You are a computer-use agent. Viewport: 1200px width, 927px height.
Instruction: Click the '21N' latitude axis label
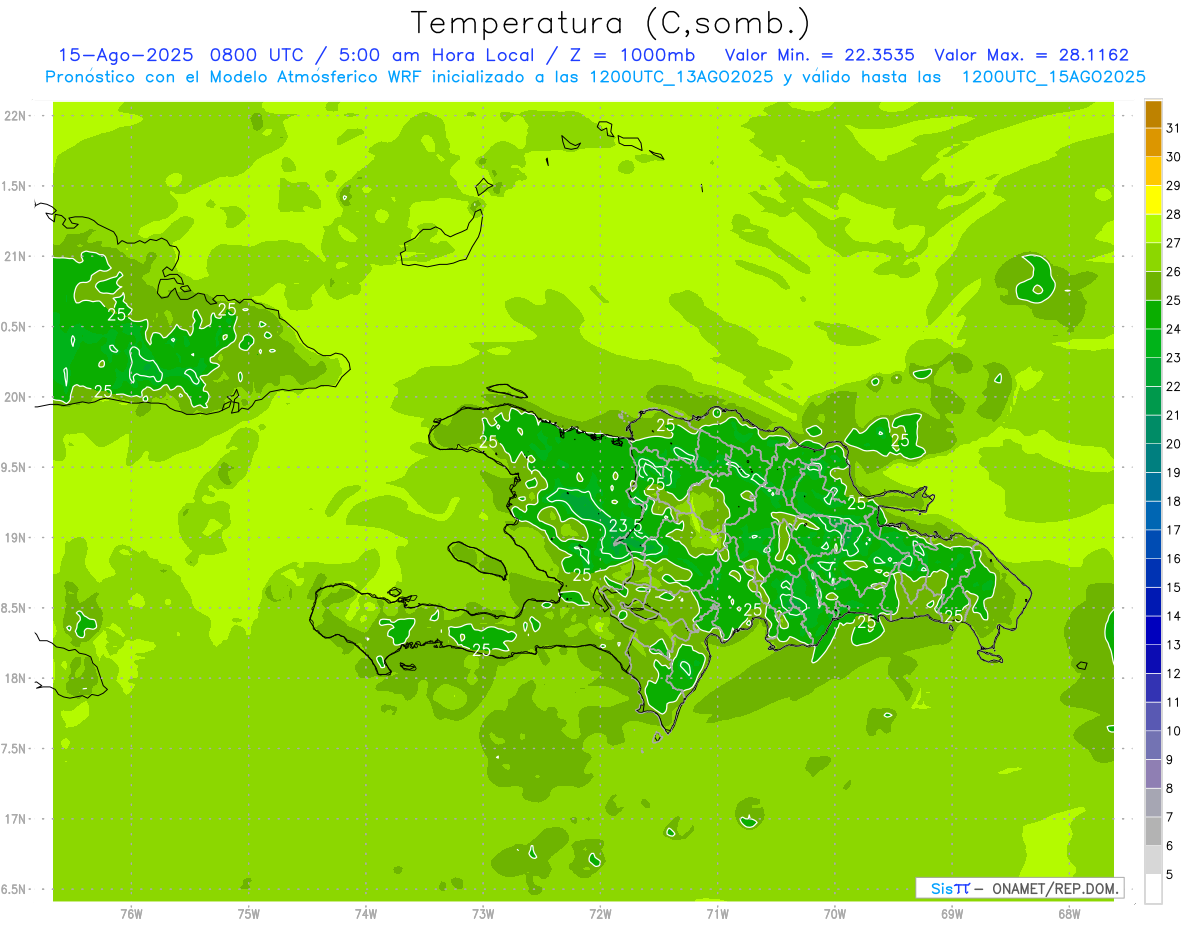tap(16, 256)
